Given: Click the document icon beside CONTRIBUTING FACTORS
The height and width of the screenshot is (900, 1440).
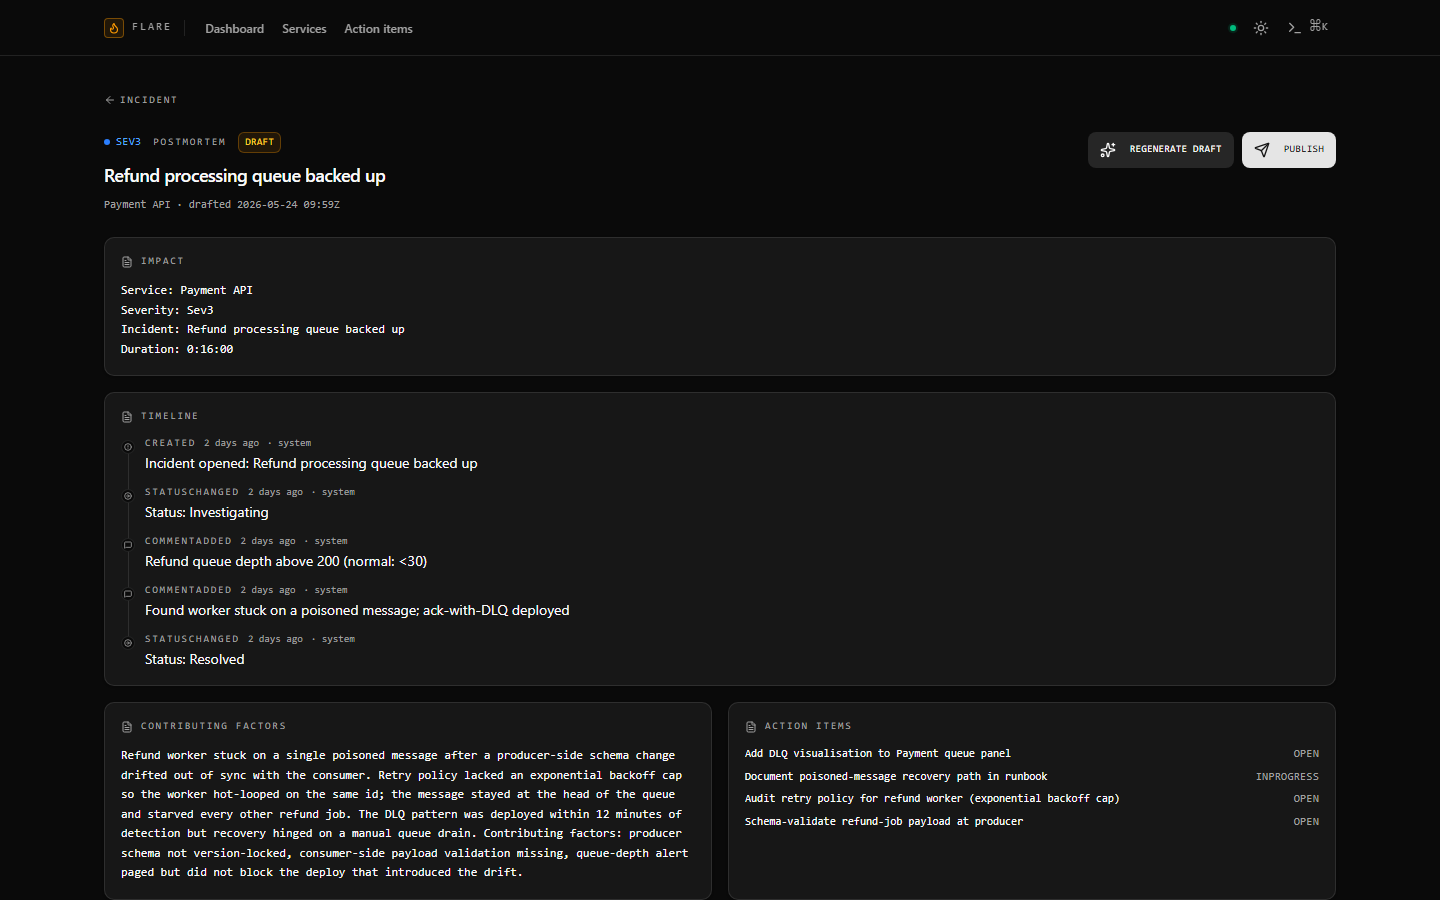Looking at the screenshot, I should 127,727.
